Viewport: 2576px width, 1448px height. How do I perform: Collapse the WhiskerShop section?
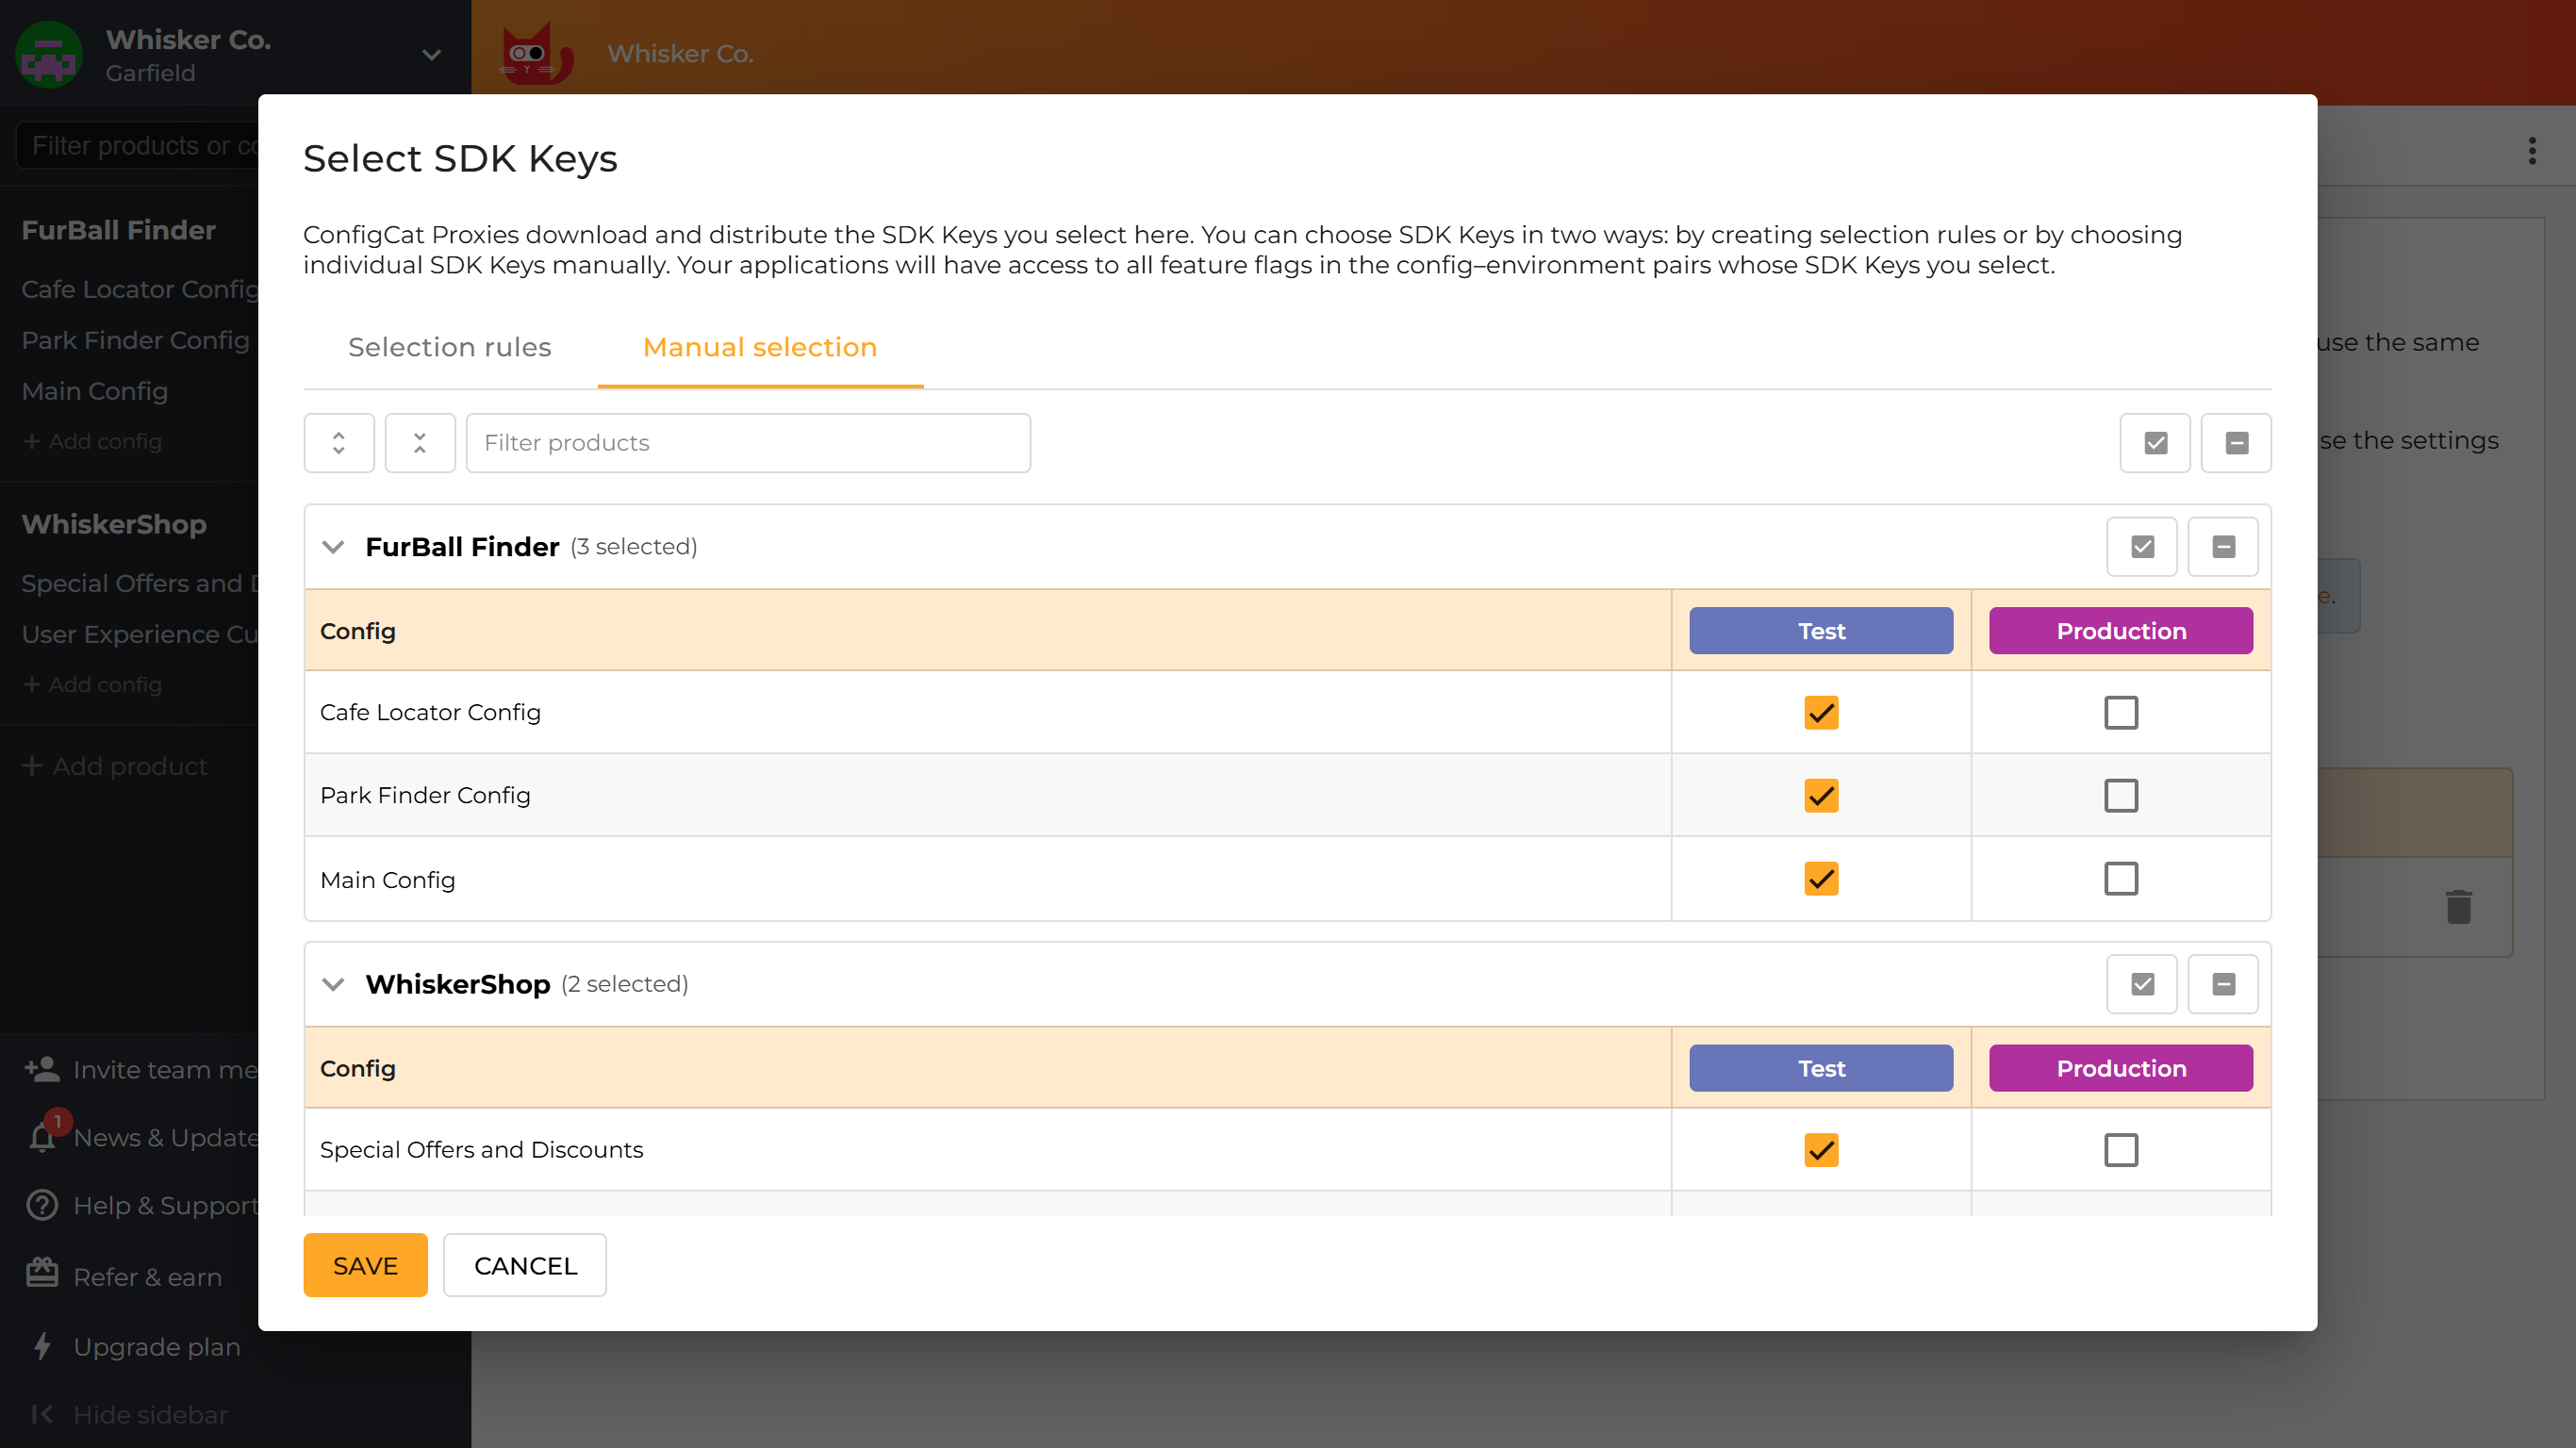click(333, 984)
